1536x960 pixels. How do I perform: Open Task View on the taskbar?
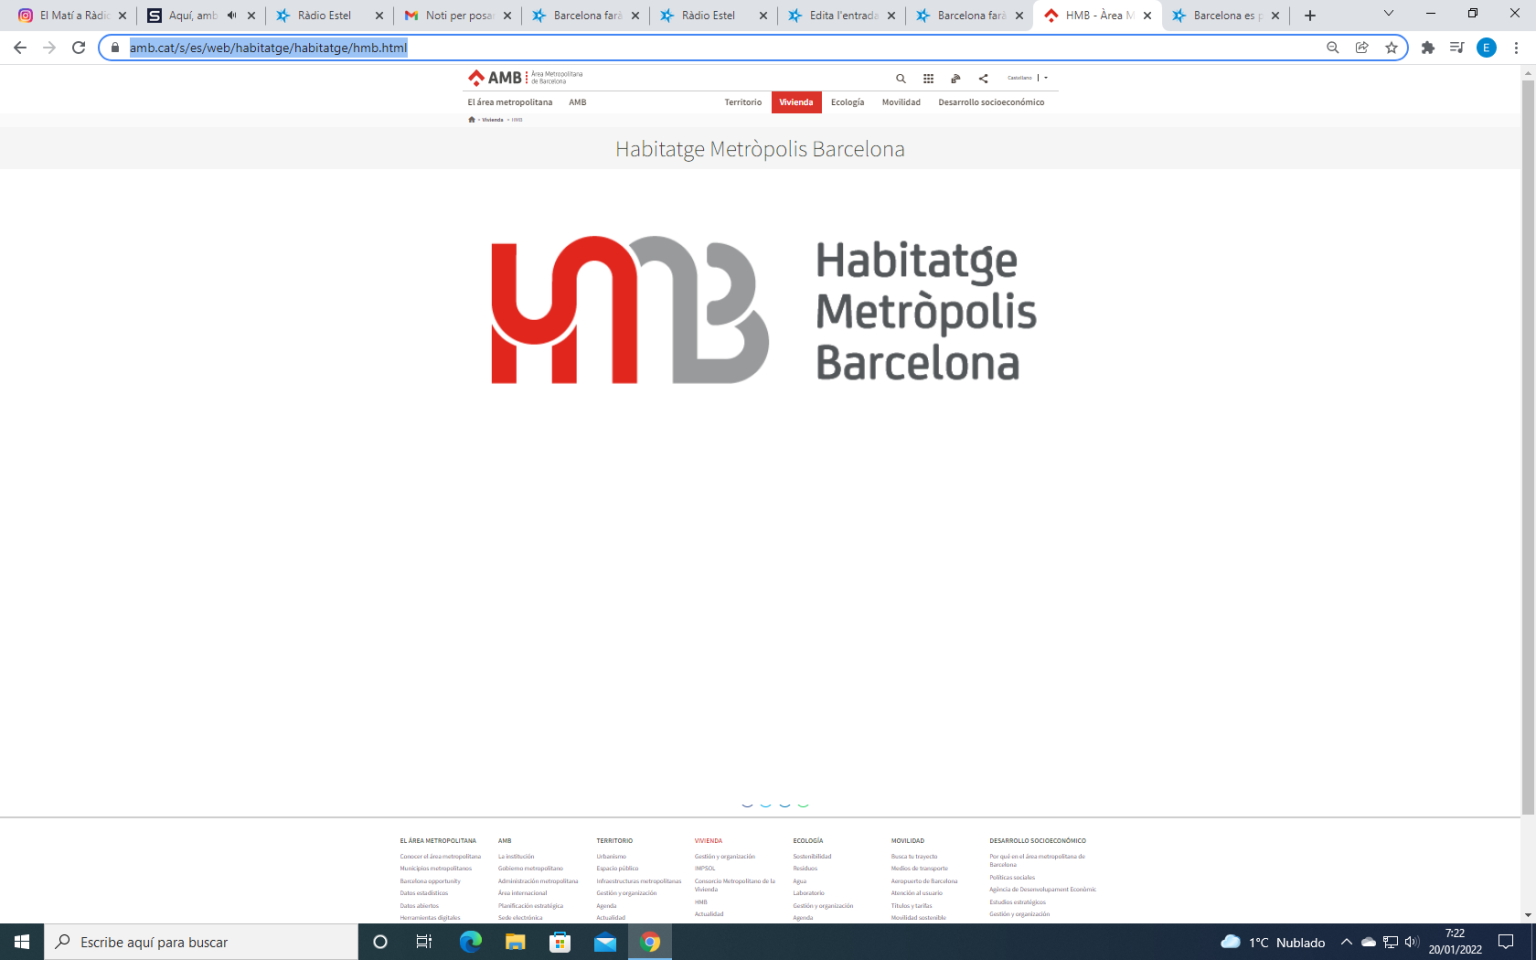pos(424,942)
